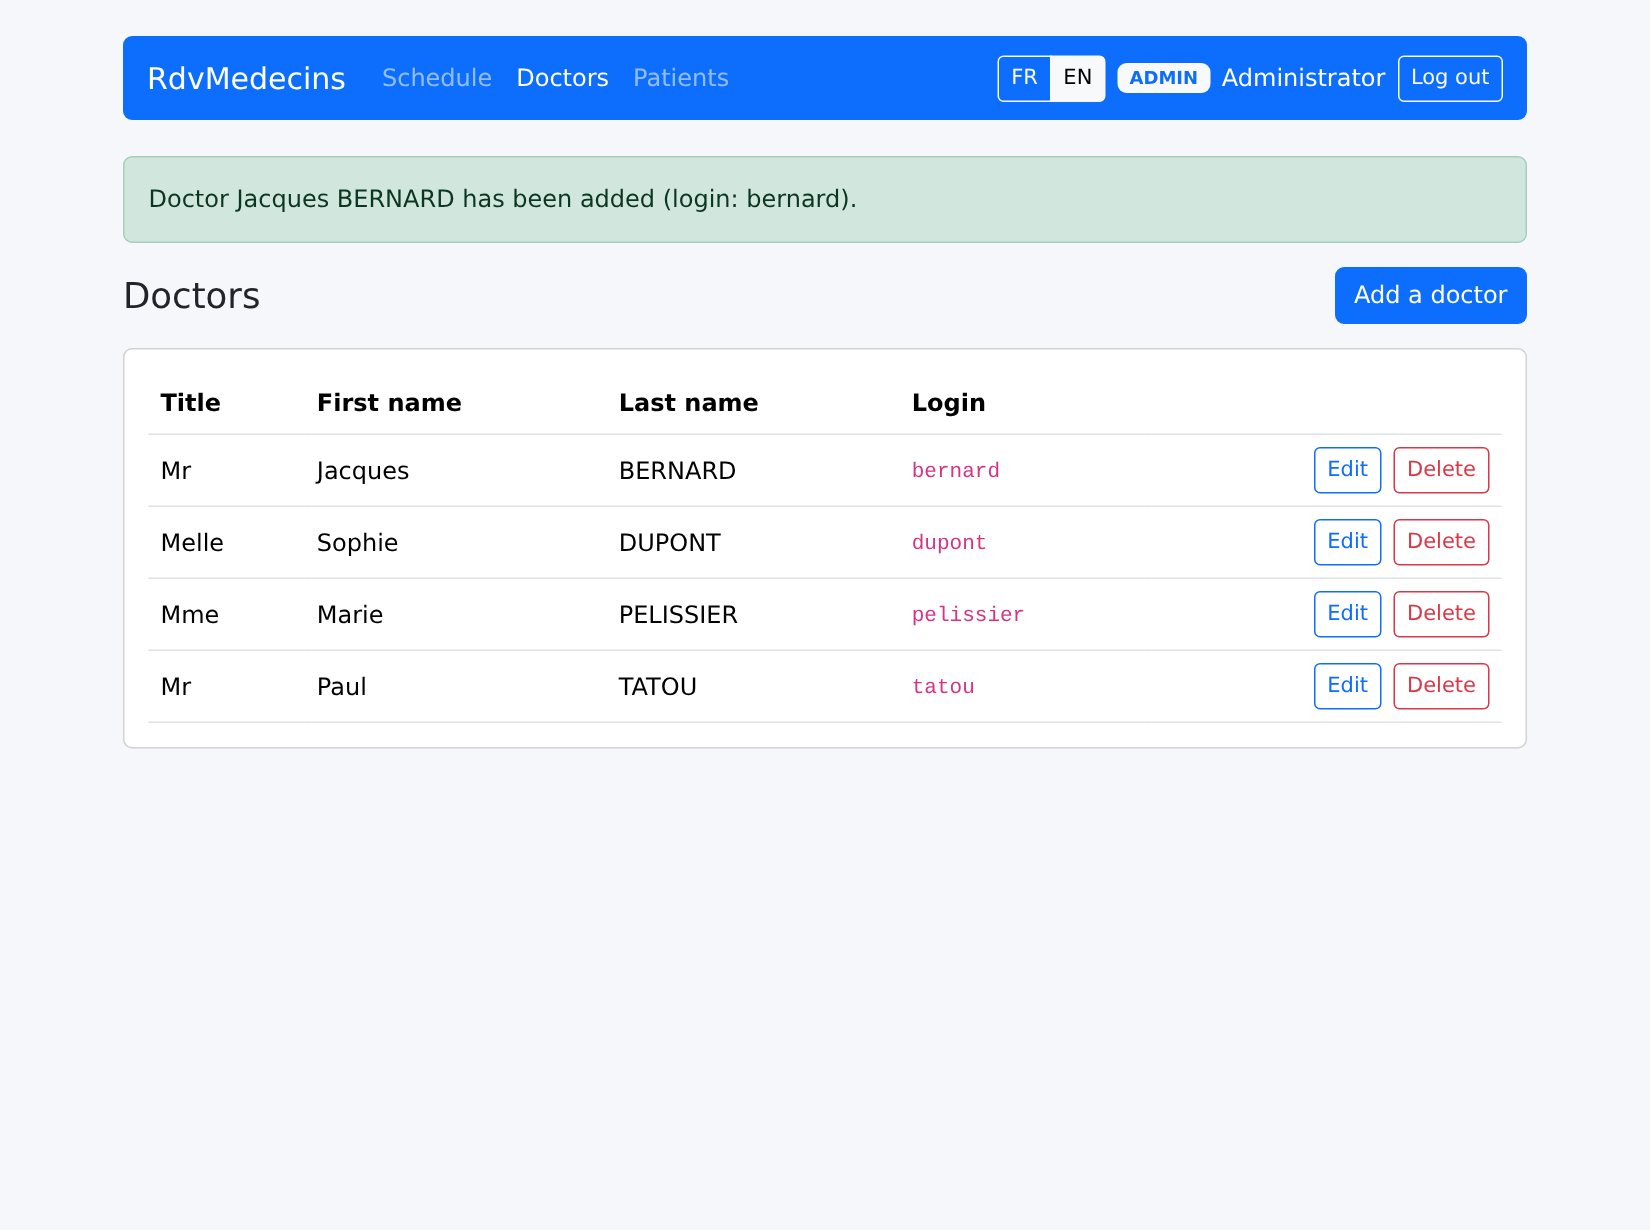Click the login value "bernard" in the table

point(955,471)
